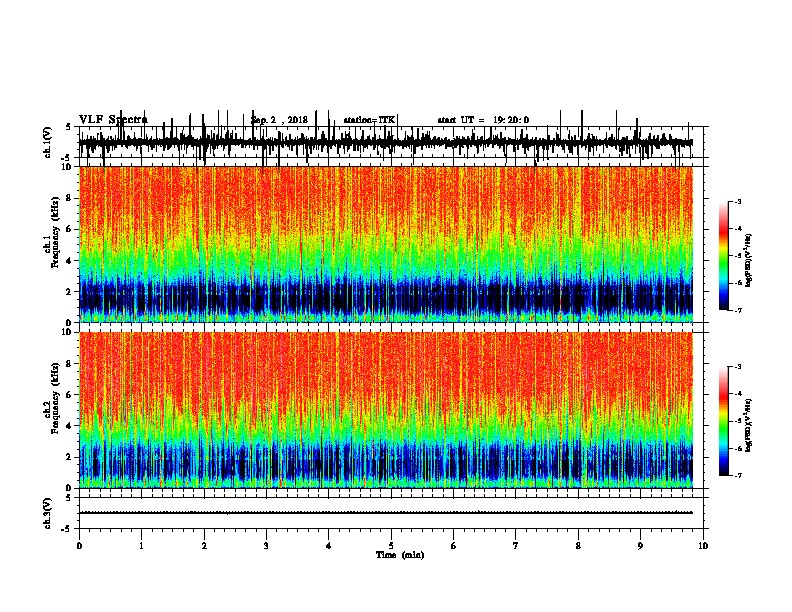Click the "-3" label on ch.1 colorbar

tap(738, 201)
